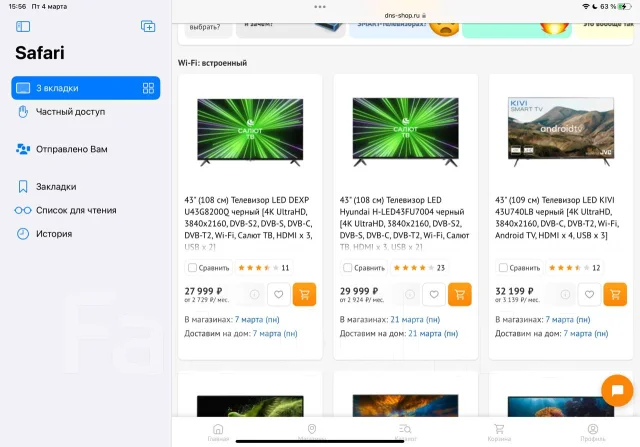Tap the three-dot multitasking control at top
This screenshot has height=447, width=640.
320,7
